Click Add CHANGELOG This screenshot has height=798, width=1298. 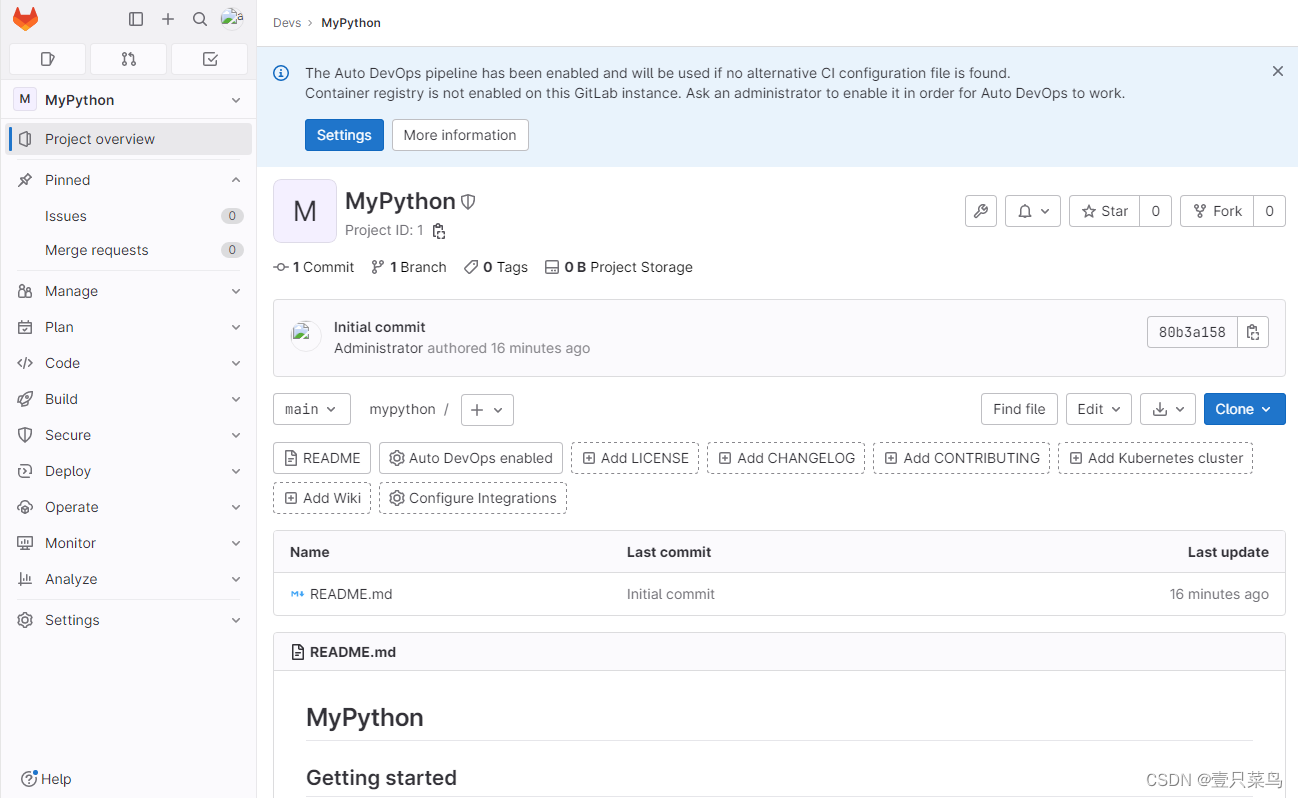786,458
